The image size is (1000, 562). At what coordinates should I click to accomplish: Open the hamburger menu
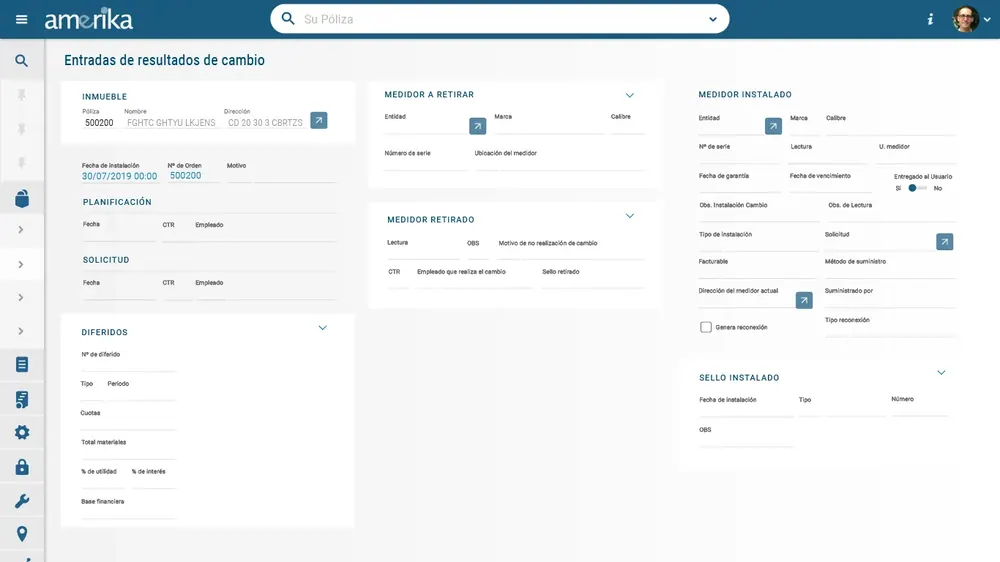coord(21,19)
